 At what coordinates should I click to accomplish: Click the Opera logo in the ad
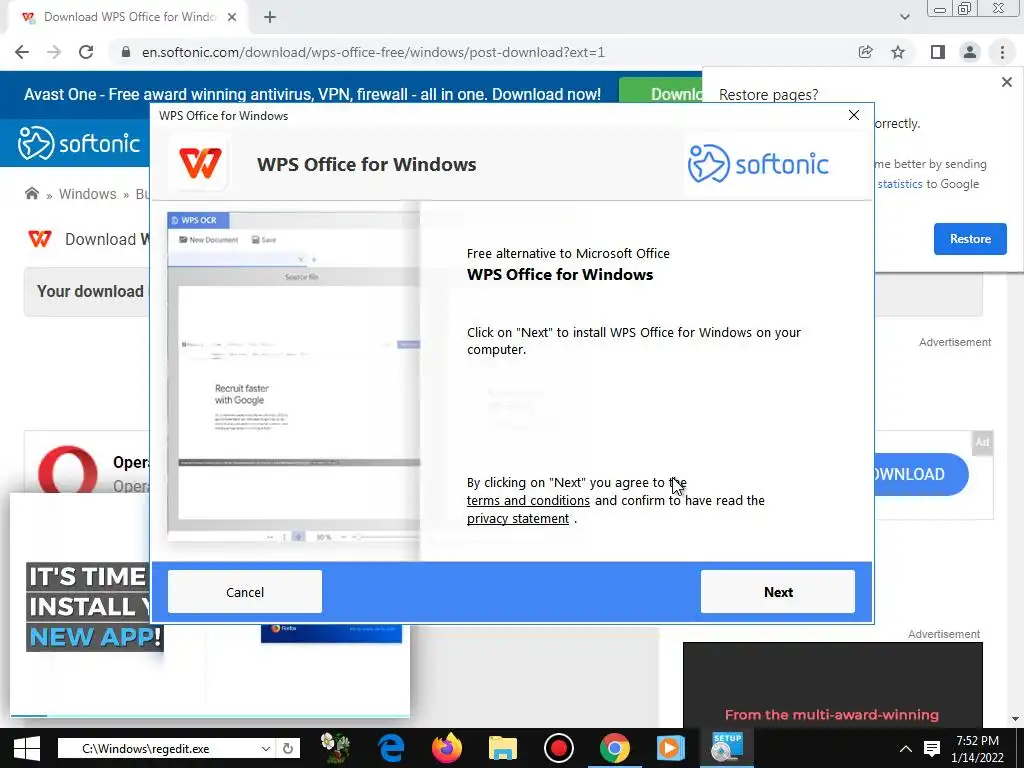67,470
